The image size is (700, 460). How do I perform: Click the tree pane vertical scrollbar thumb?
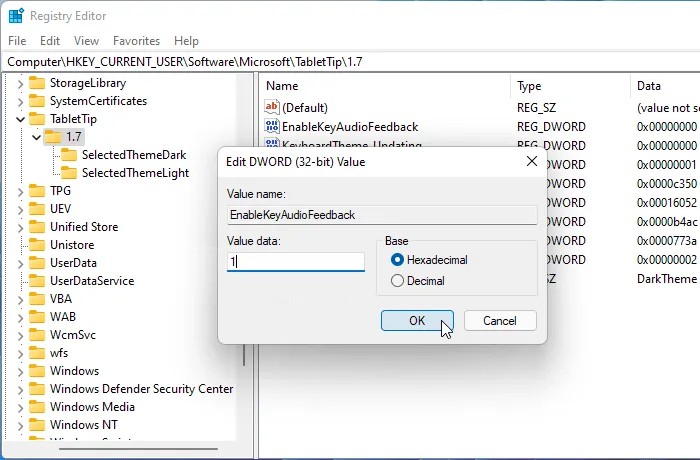(x=244, y=355)
